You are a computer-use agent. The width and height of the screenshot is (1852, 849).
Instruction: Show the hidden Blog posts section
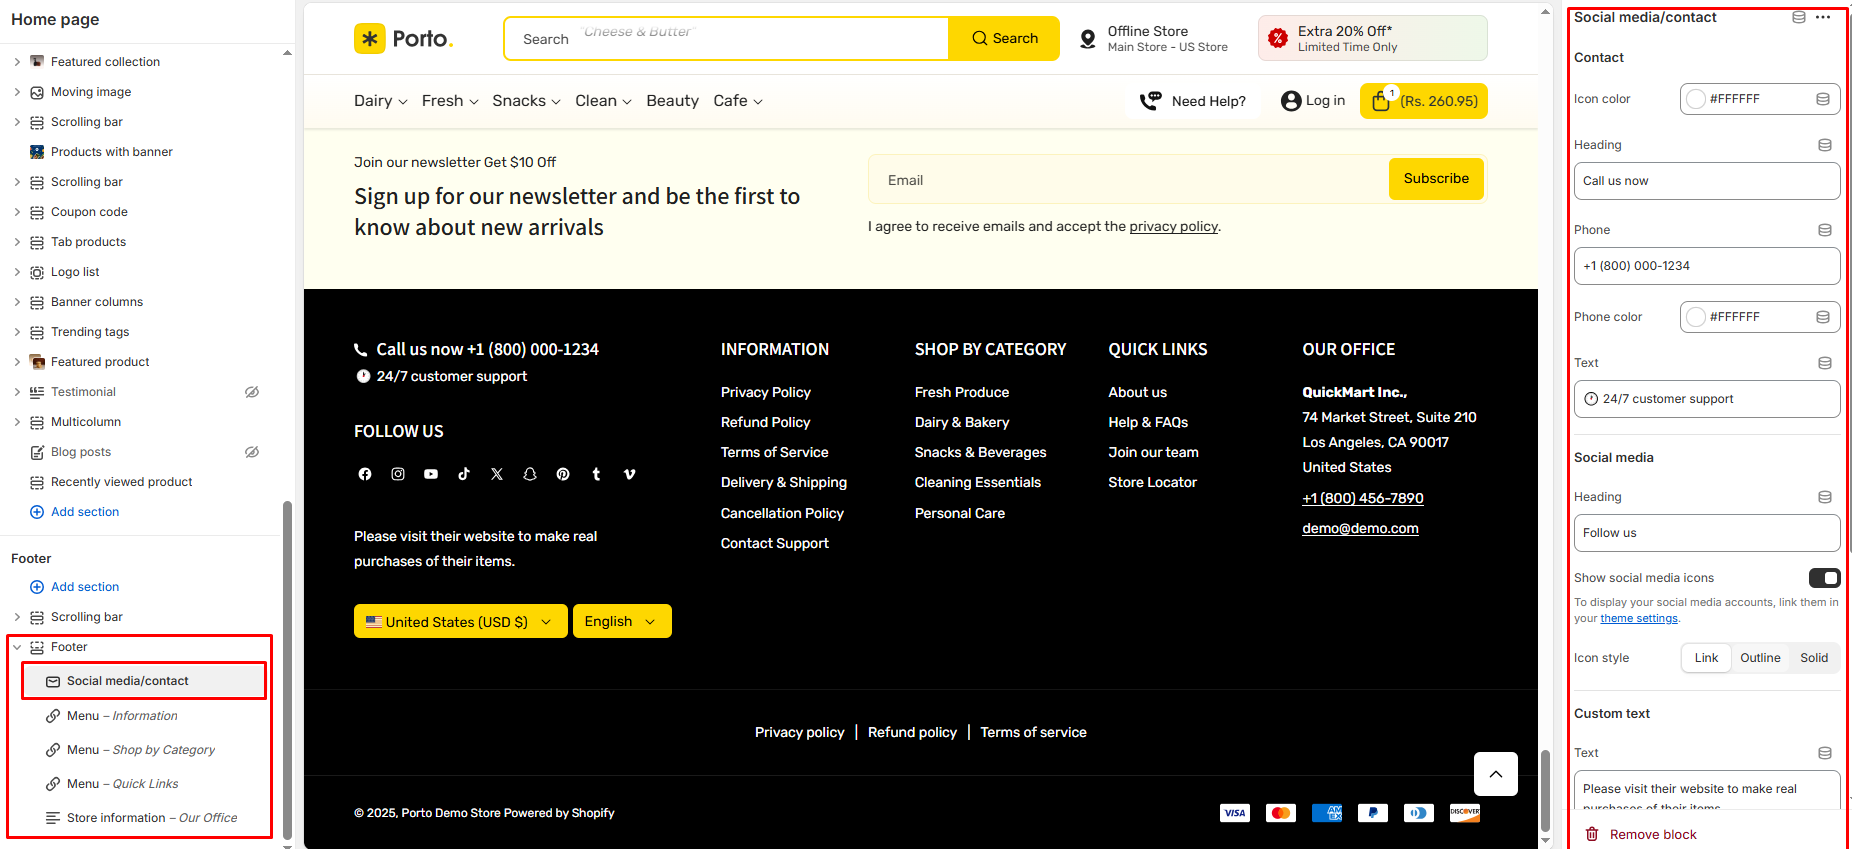(252, 452)
